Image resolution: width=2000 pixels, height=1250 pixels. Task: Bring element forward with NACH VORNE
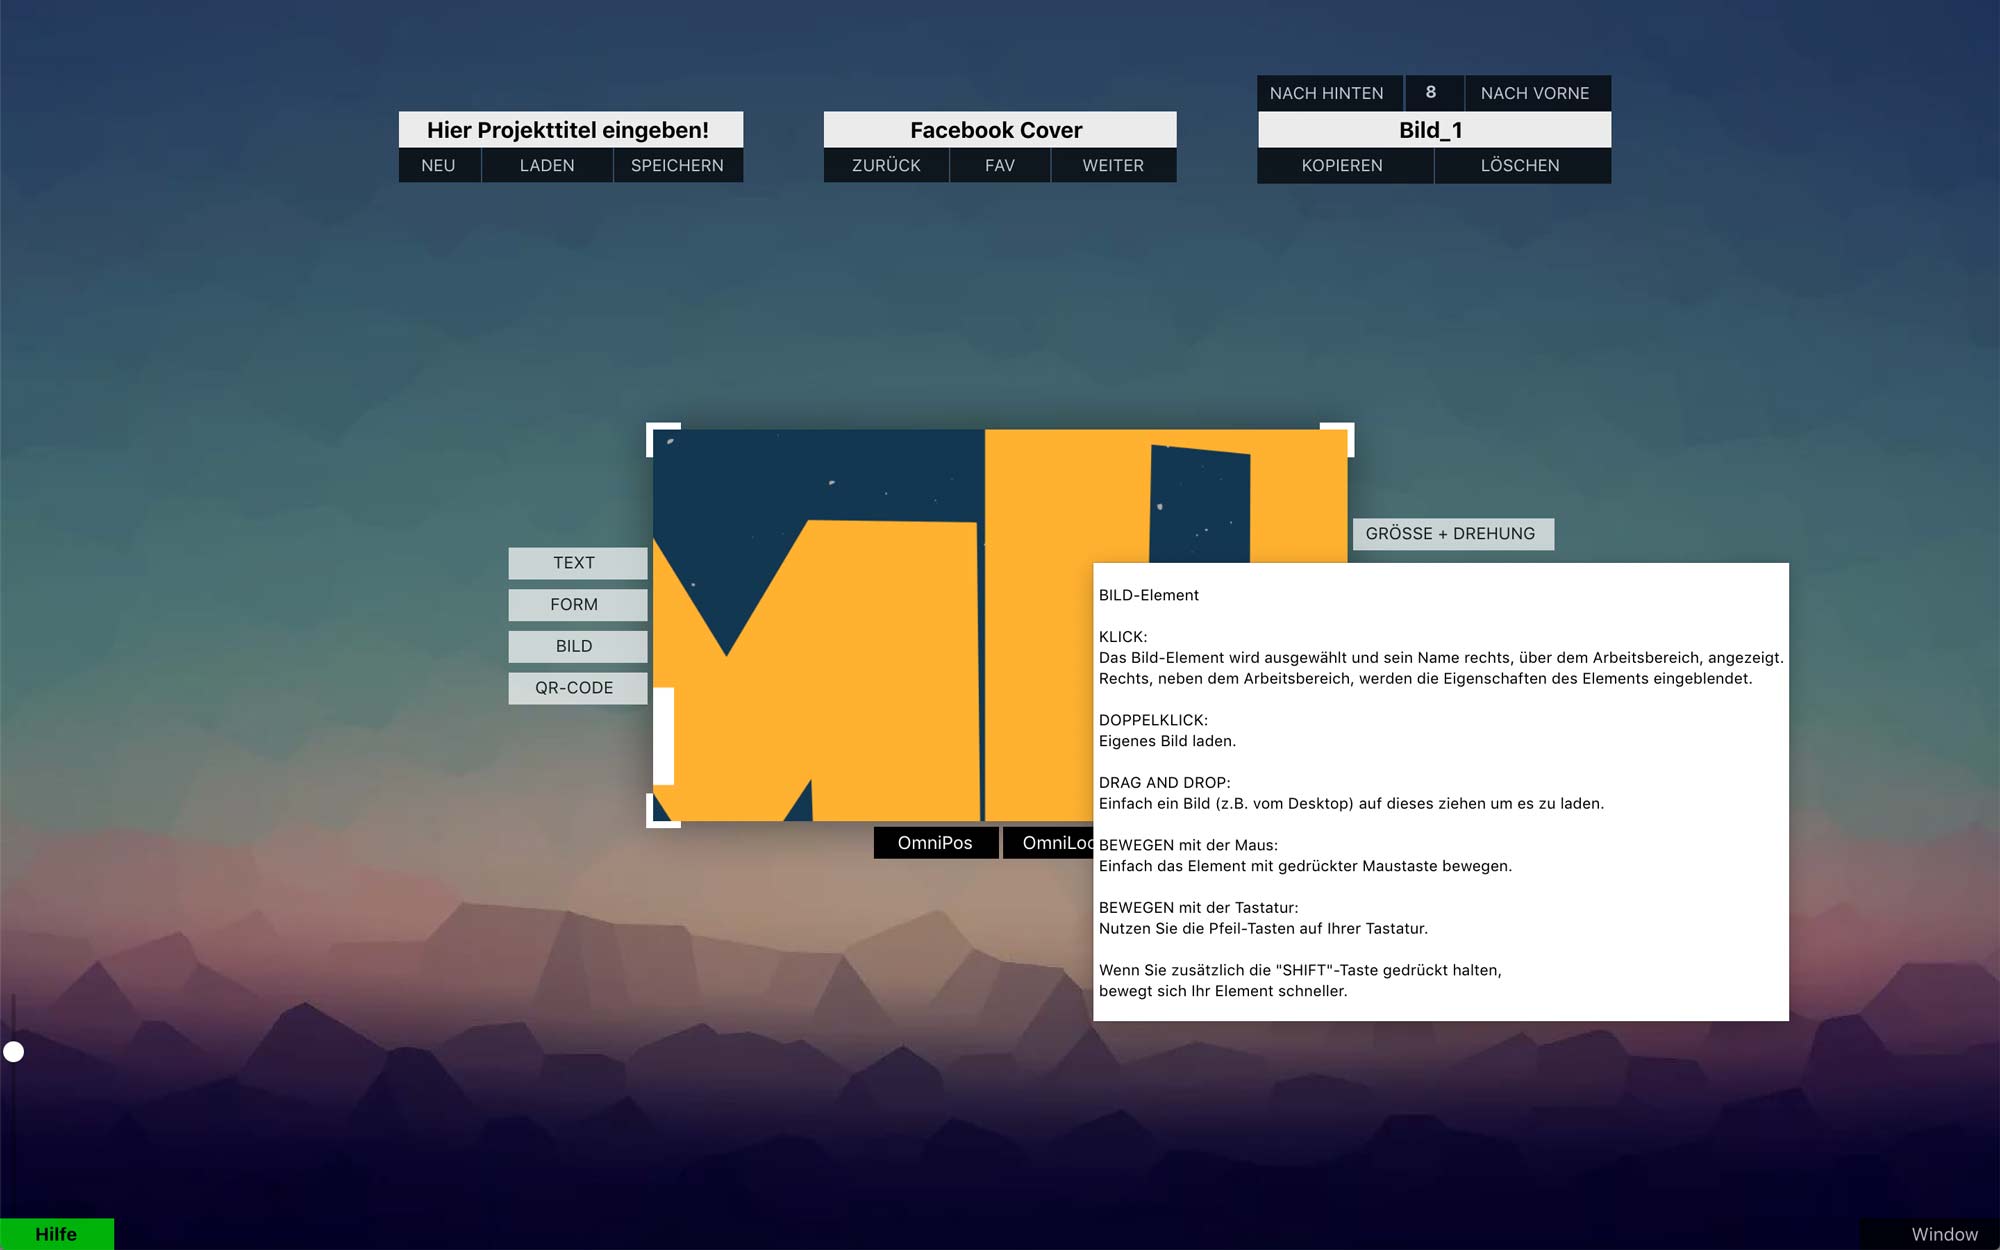tap(1535, 93)
